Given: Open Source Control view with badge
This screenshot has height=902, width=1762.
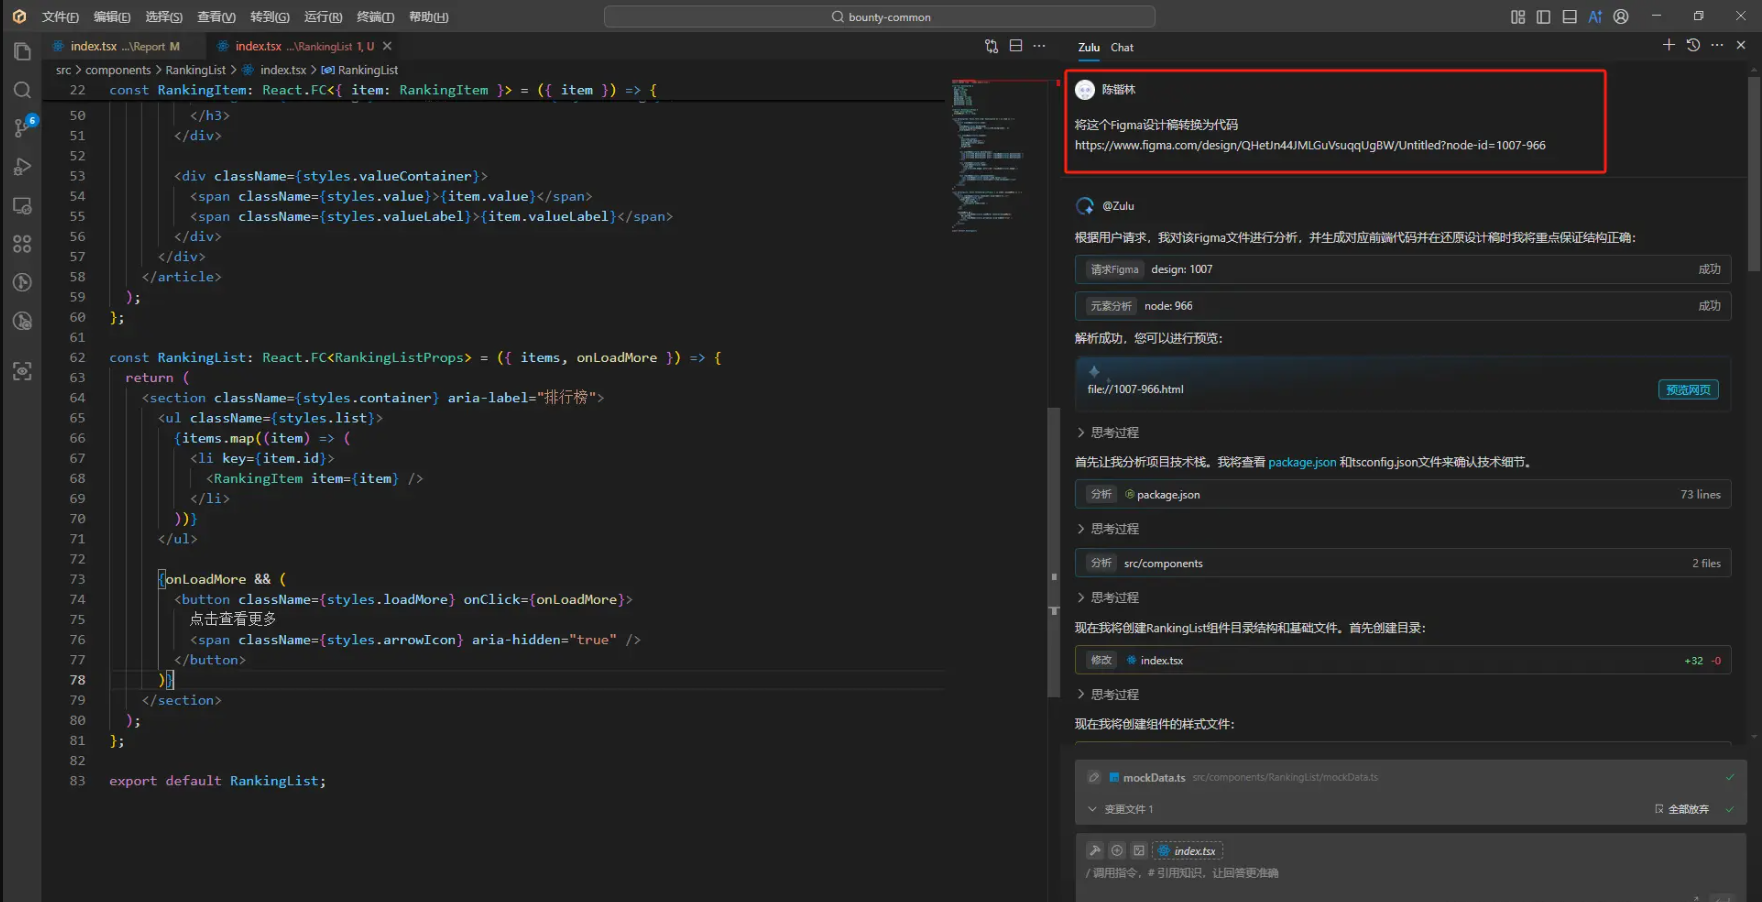Looking at the screenshot, I should tap(22, 127).
